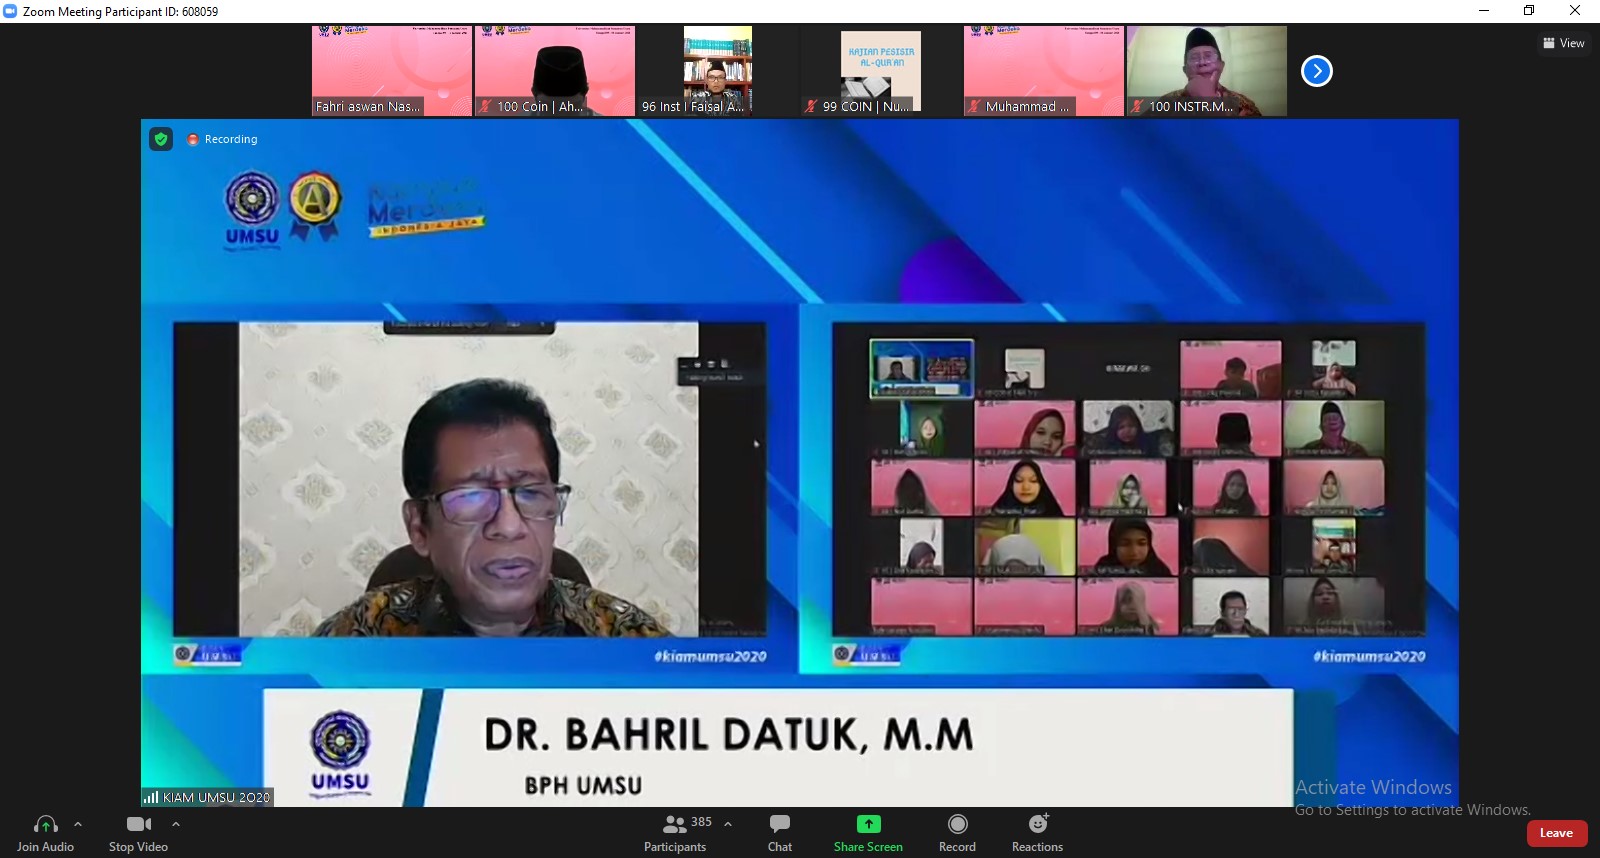Viewport: 1600px width, 858px height.
Task: Select 99 COIN | Nu... participant thumbnail
Action: [x=881, y=71]
